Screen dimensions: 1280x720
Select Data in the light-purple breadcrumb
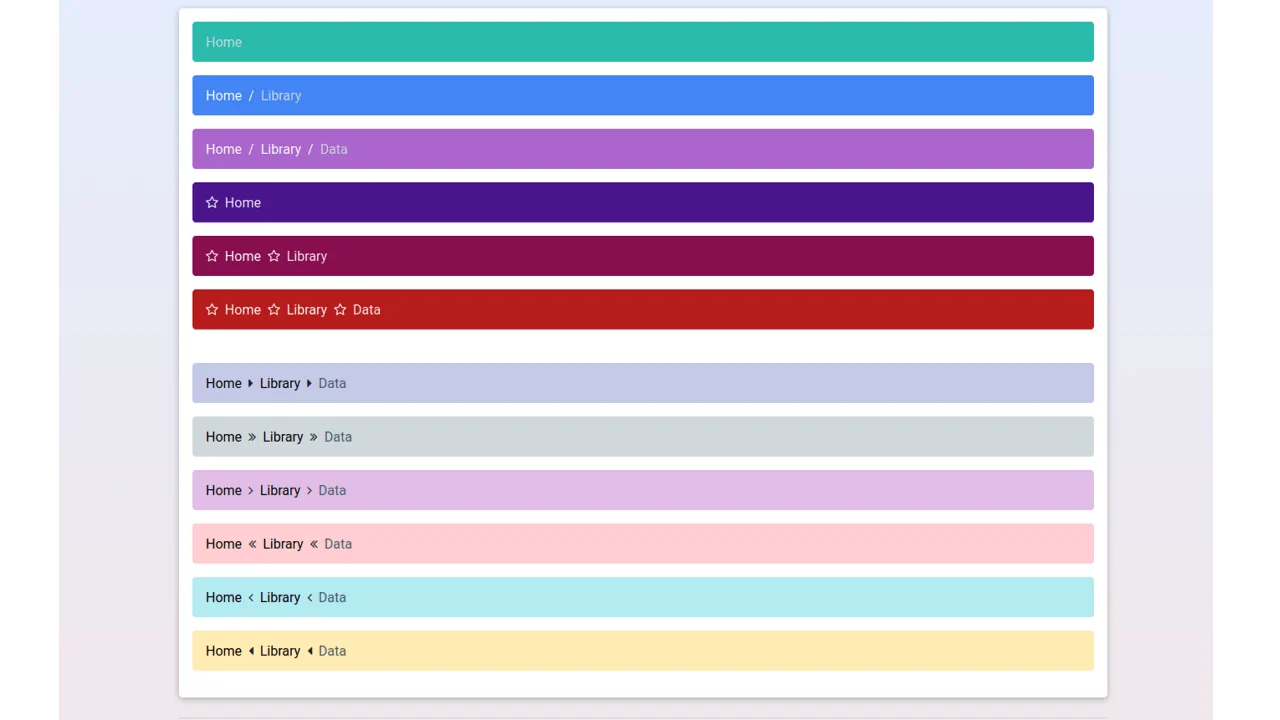333,148
